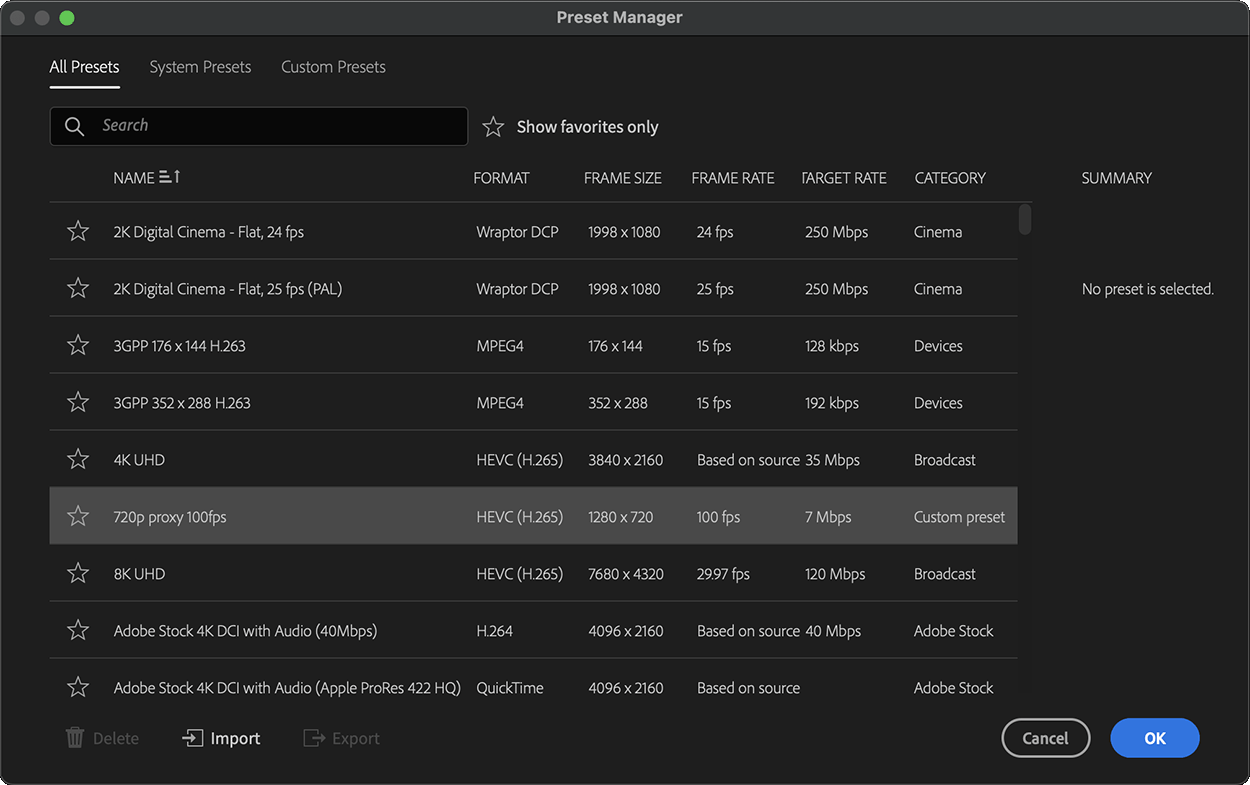Click the FRAME SIZE column header
This screenshot has width=1250, height=785.
(x=623, y=178)
